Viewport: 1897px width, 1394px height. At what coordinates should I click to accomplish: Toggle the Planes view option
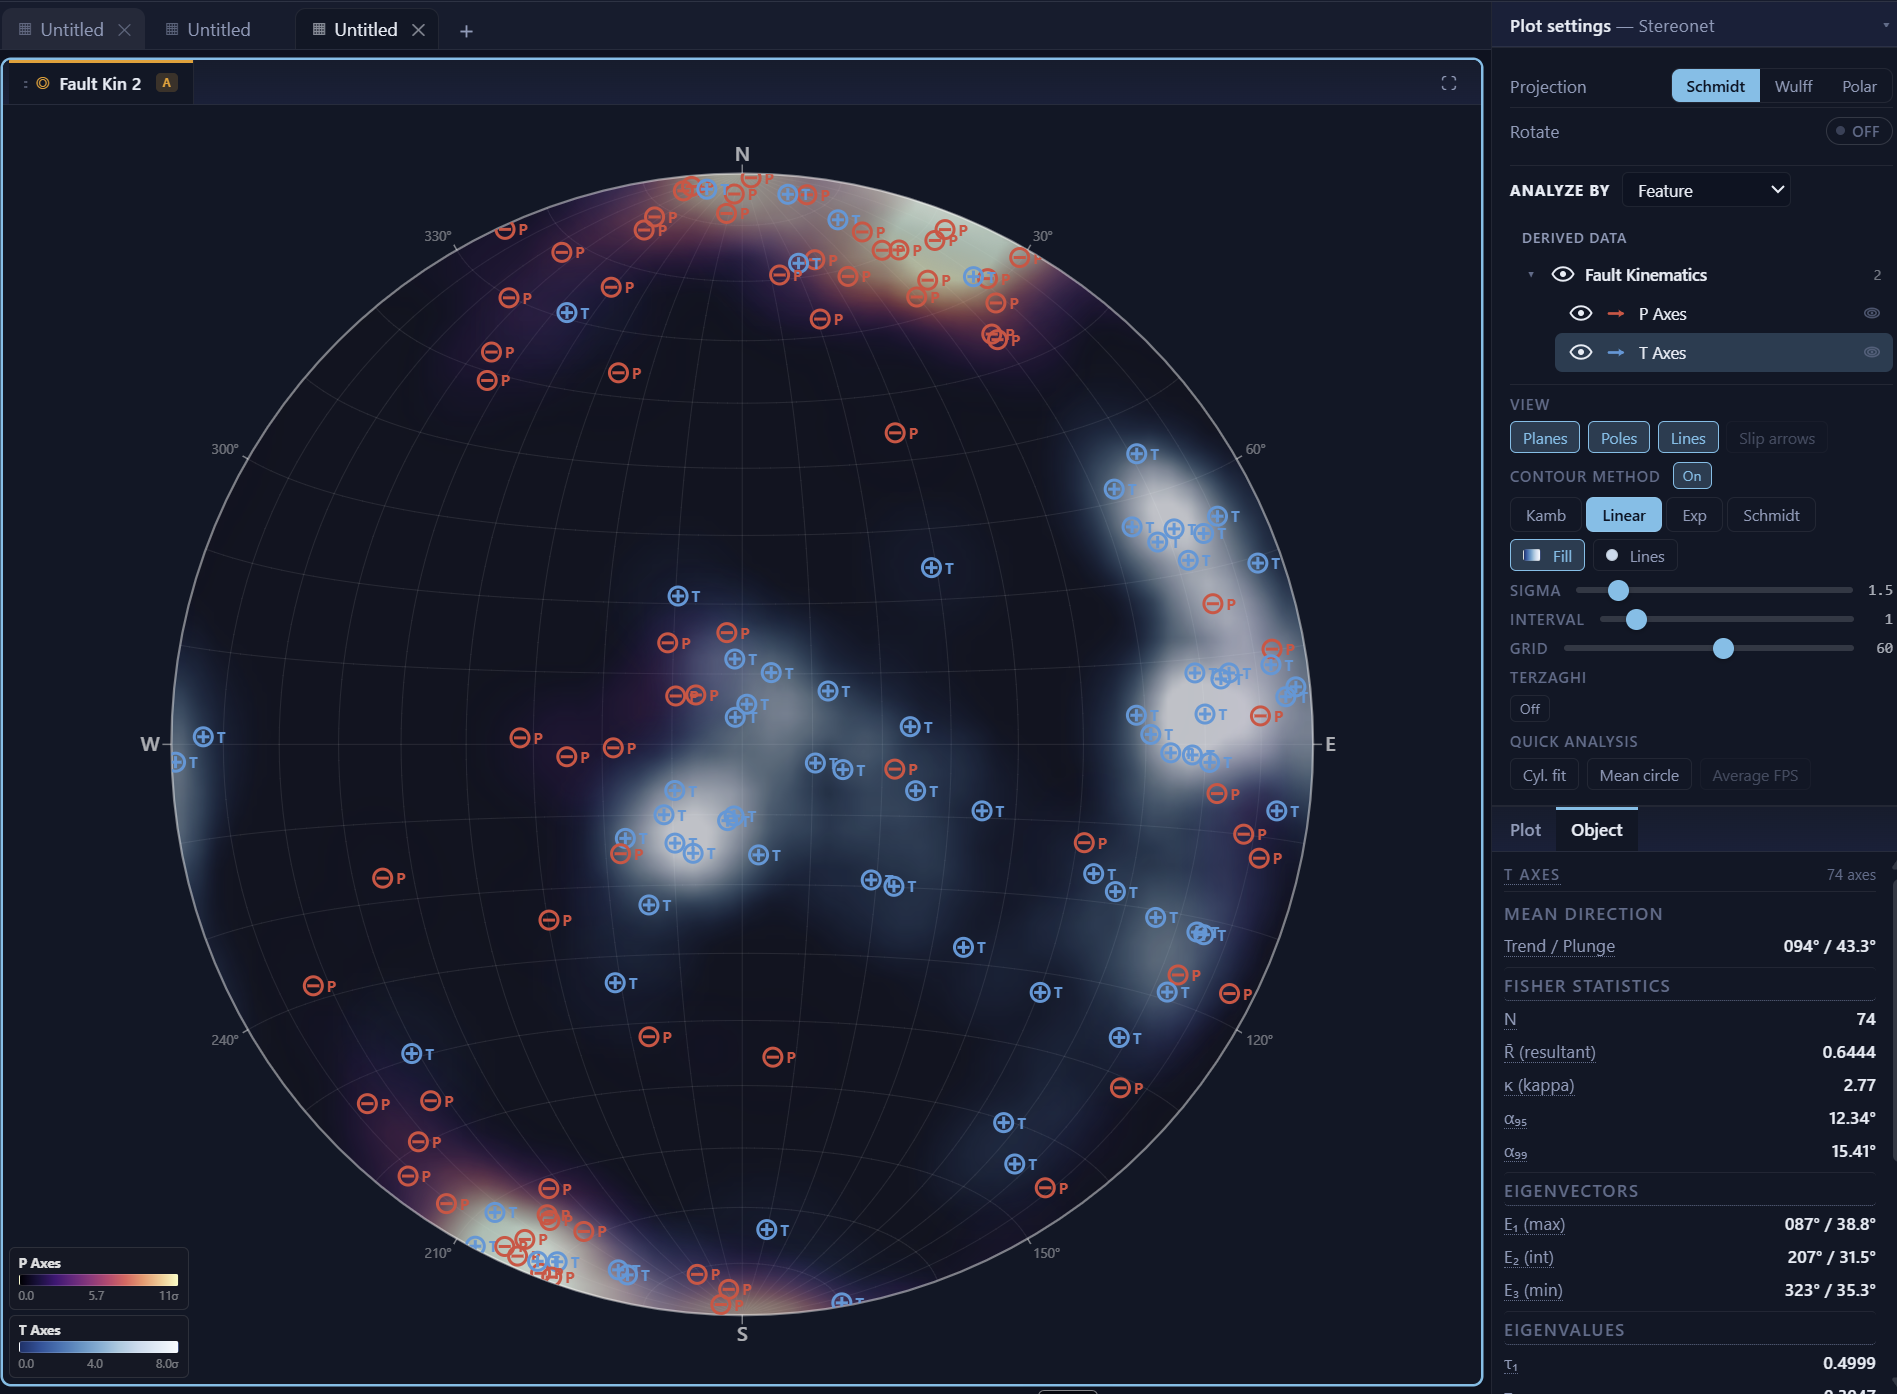(1545, 438)
